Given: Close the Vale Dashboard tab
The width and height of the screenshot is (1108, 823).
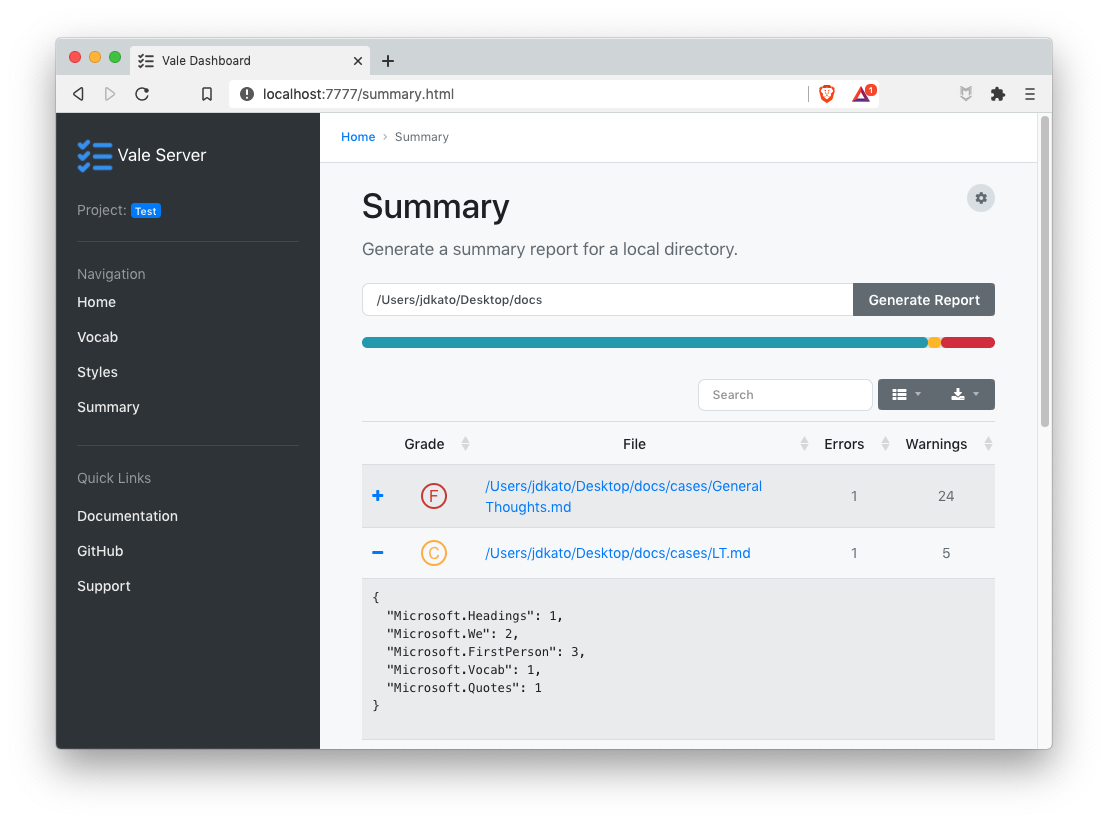Looking at the screenshot, I should (x=358, y=61).
